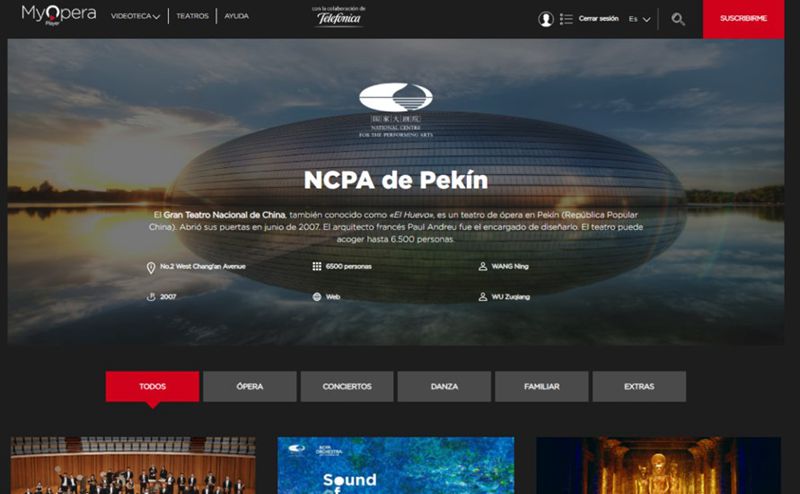The image size is (800, 494).
Task: Filter by the Conciertos tab
Action: click(x=347, y=386)
